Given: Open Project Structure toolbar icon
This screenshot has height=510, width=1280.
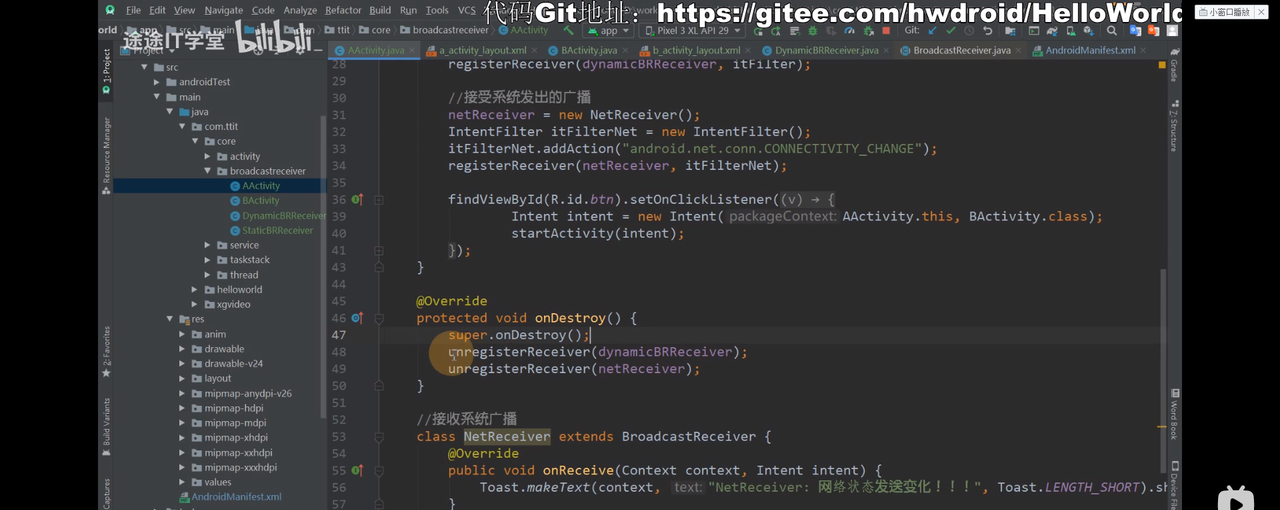Looking at the screenshot, I should (1010, 31).
